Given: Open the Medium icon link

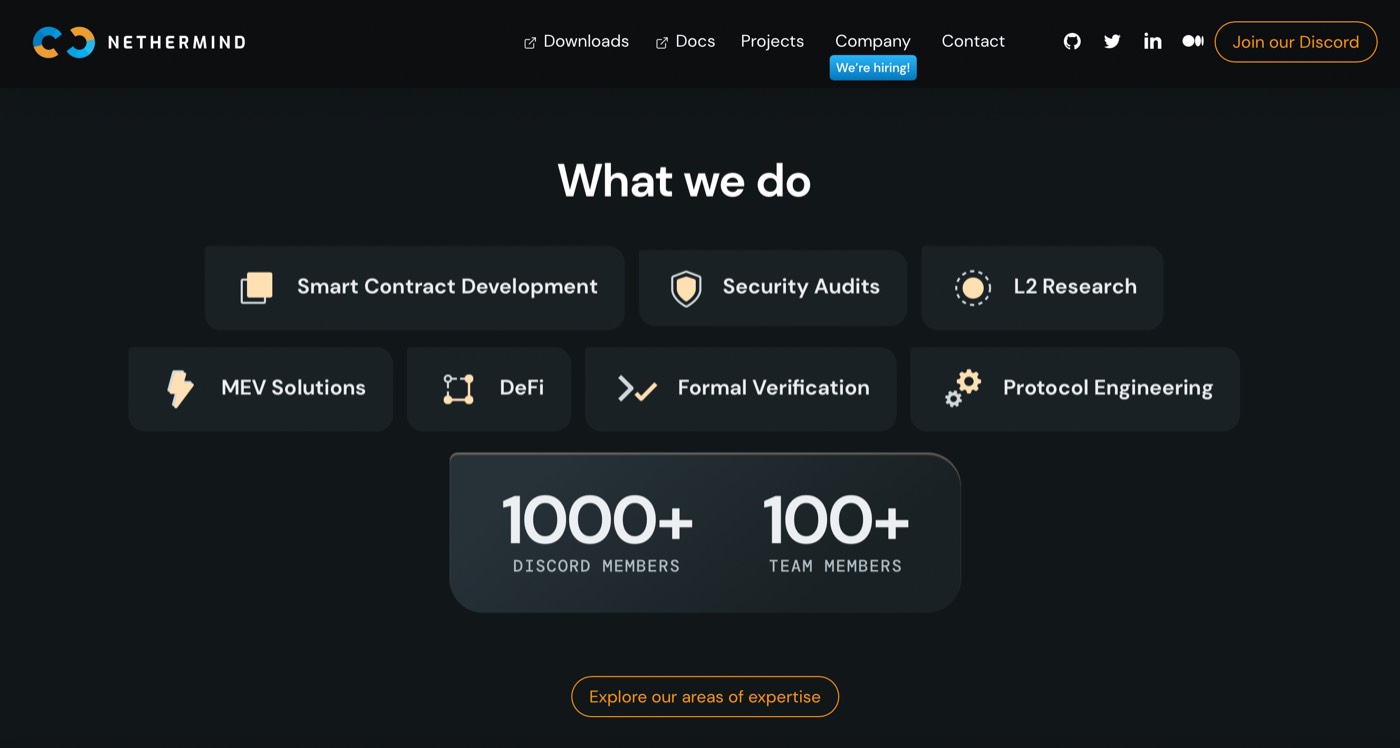Looking at the screenshot, I should coord(1192,41).
